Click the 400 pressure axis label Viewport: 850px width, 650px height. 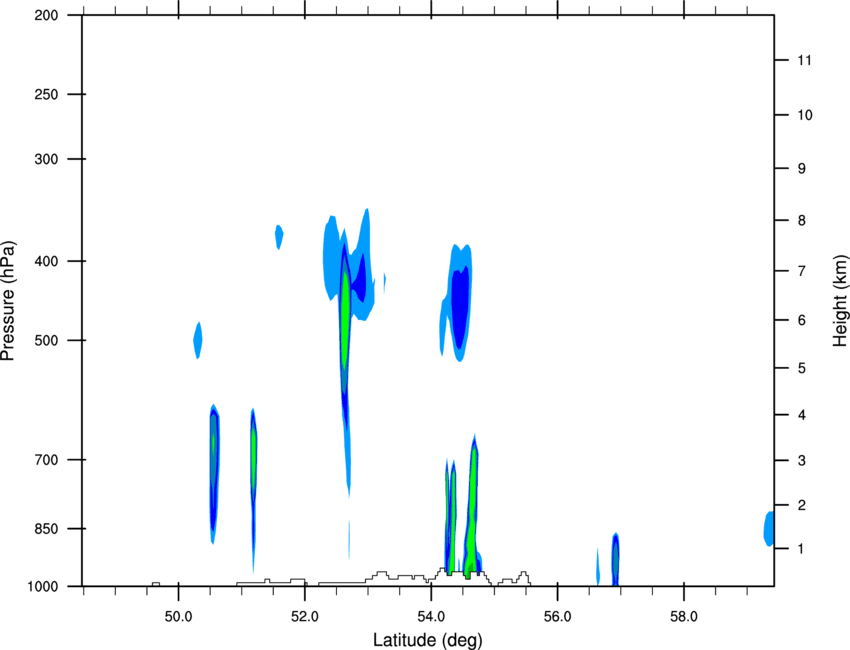[46, 261]
